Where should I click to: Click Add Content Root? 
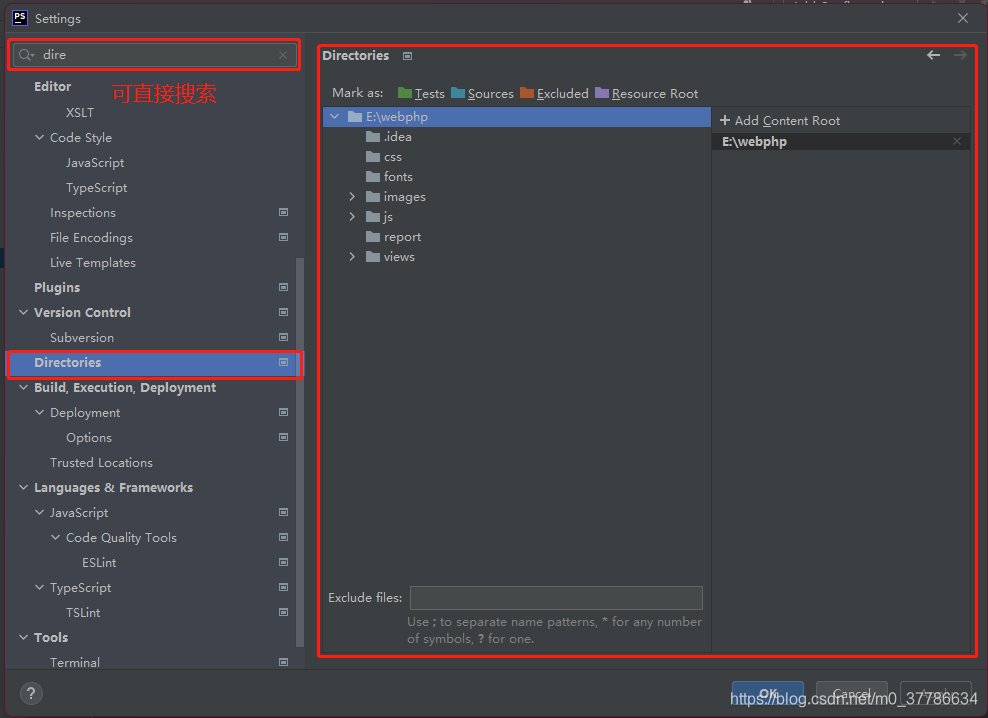click(779, 120)
